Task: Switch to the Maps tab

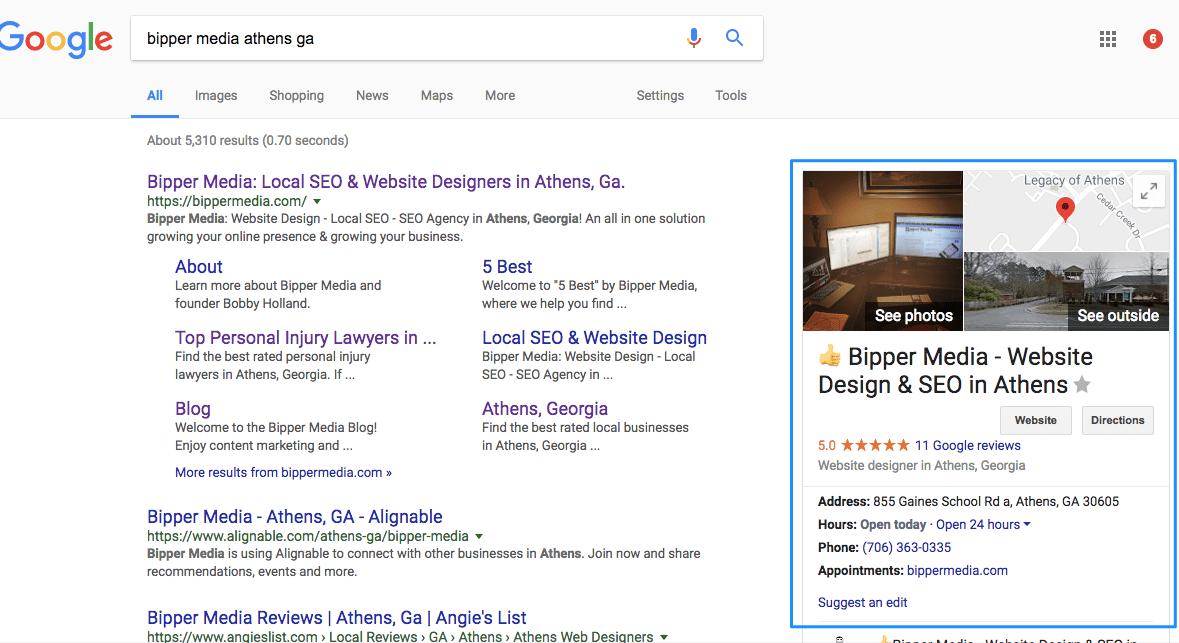Action: (437, 96)
